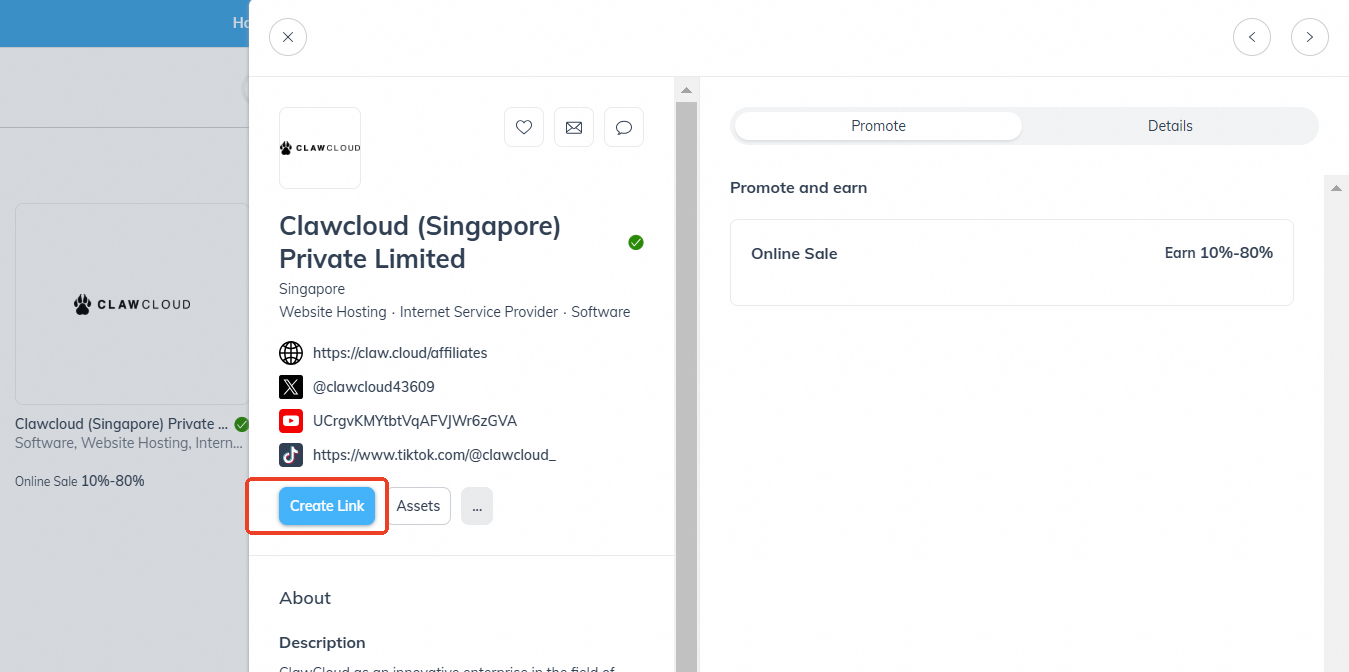This screenshot has width=1349, height=672.
Task: Click the envelope email icon
Action: click(x=574, y=127)
